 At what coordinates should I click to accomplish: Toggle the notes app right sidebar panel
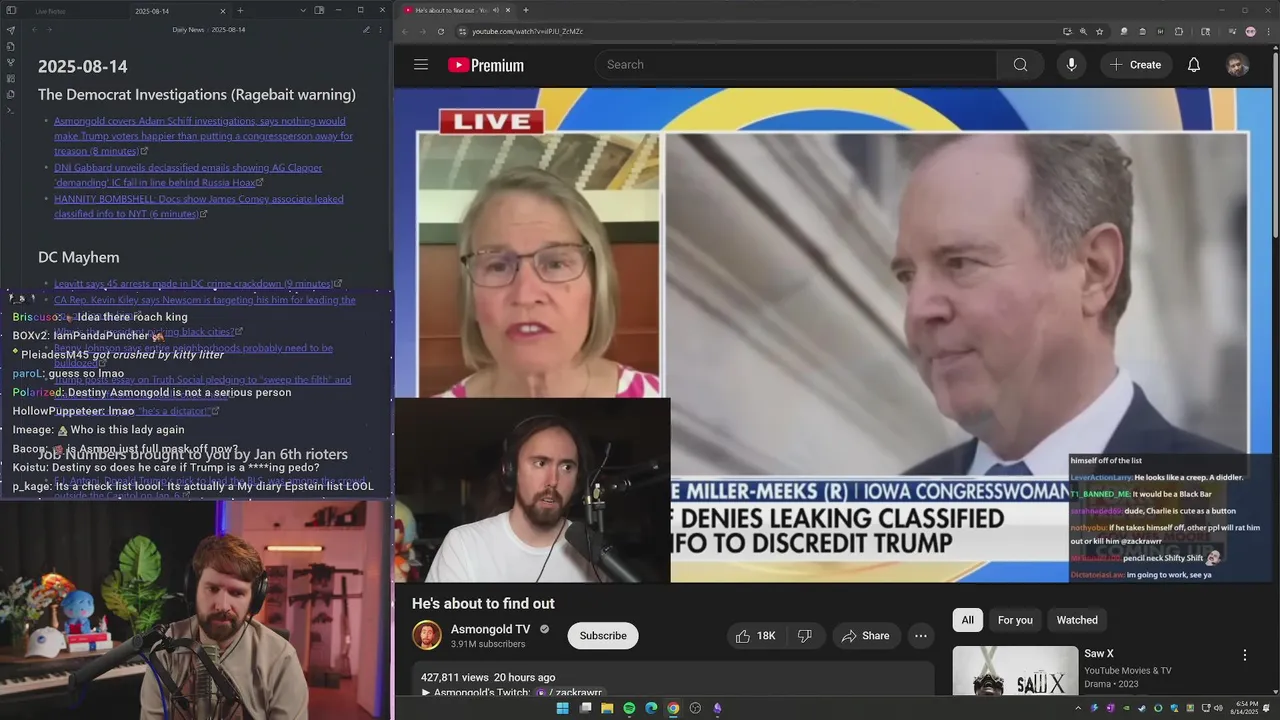(319, 10)
